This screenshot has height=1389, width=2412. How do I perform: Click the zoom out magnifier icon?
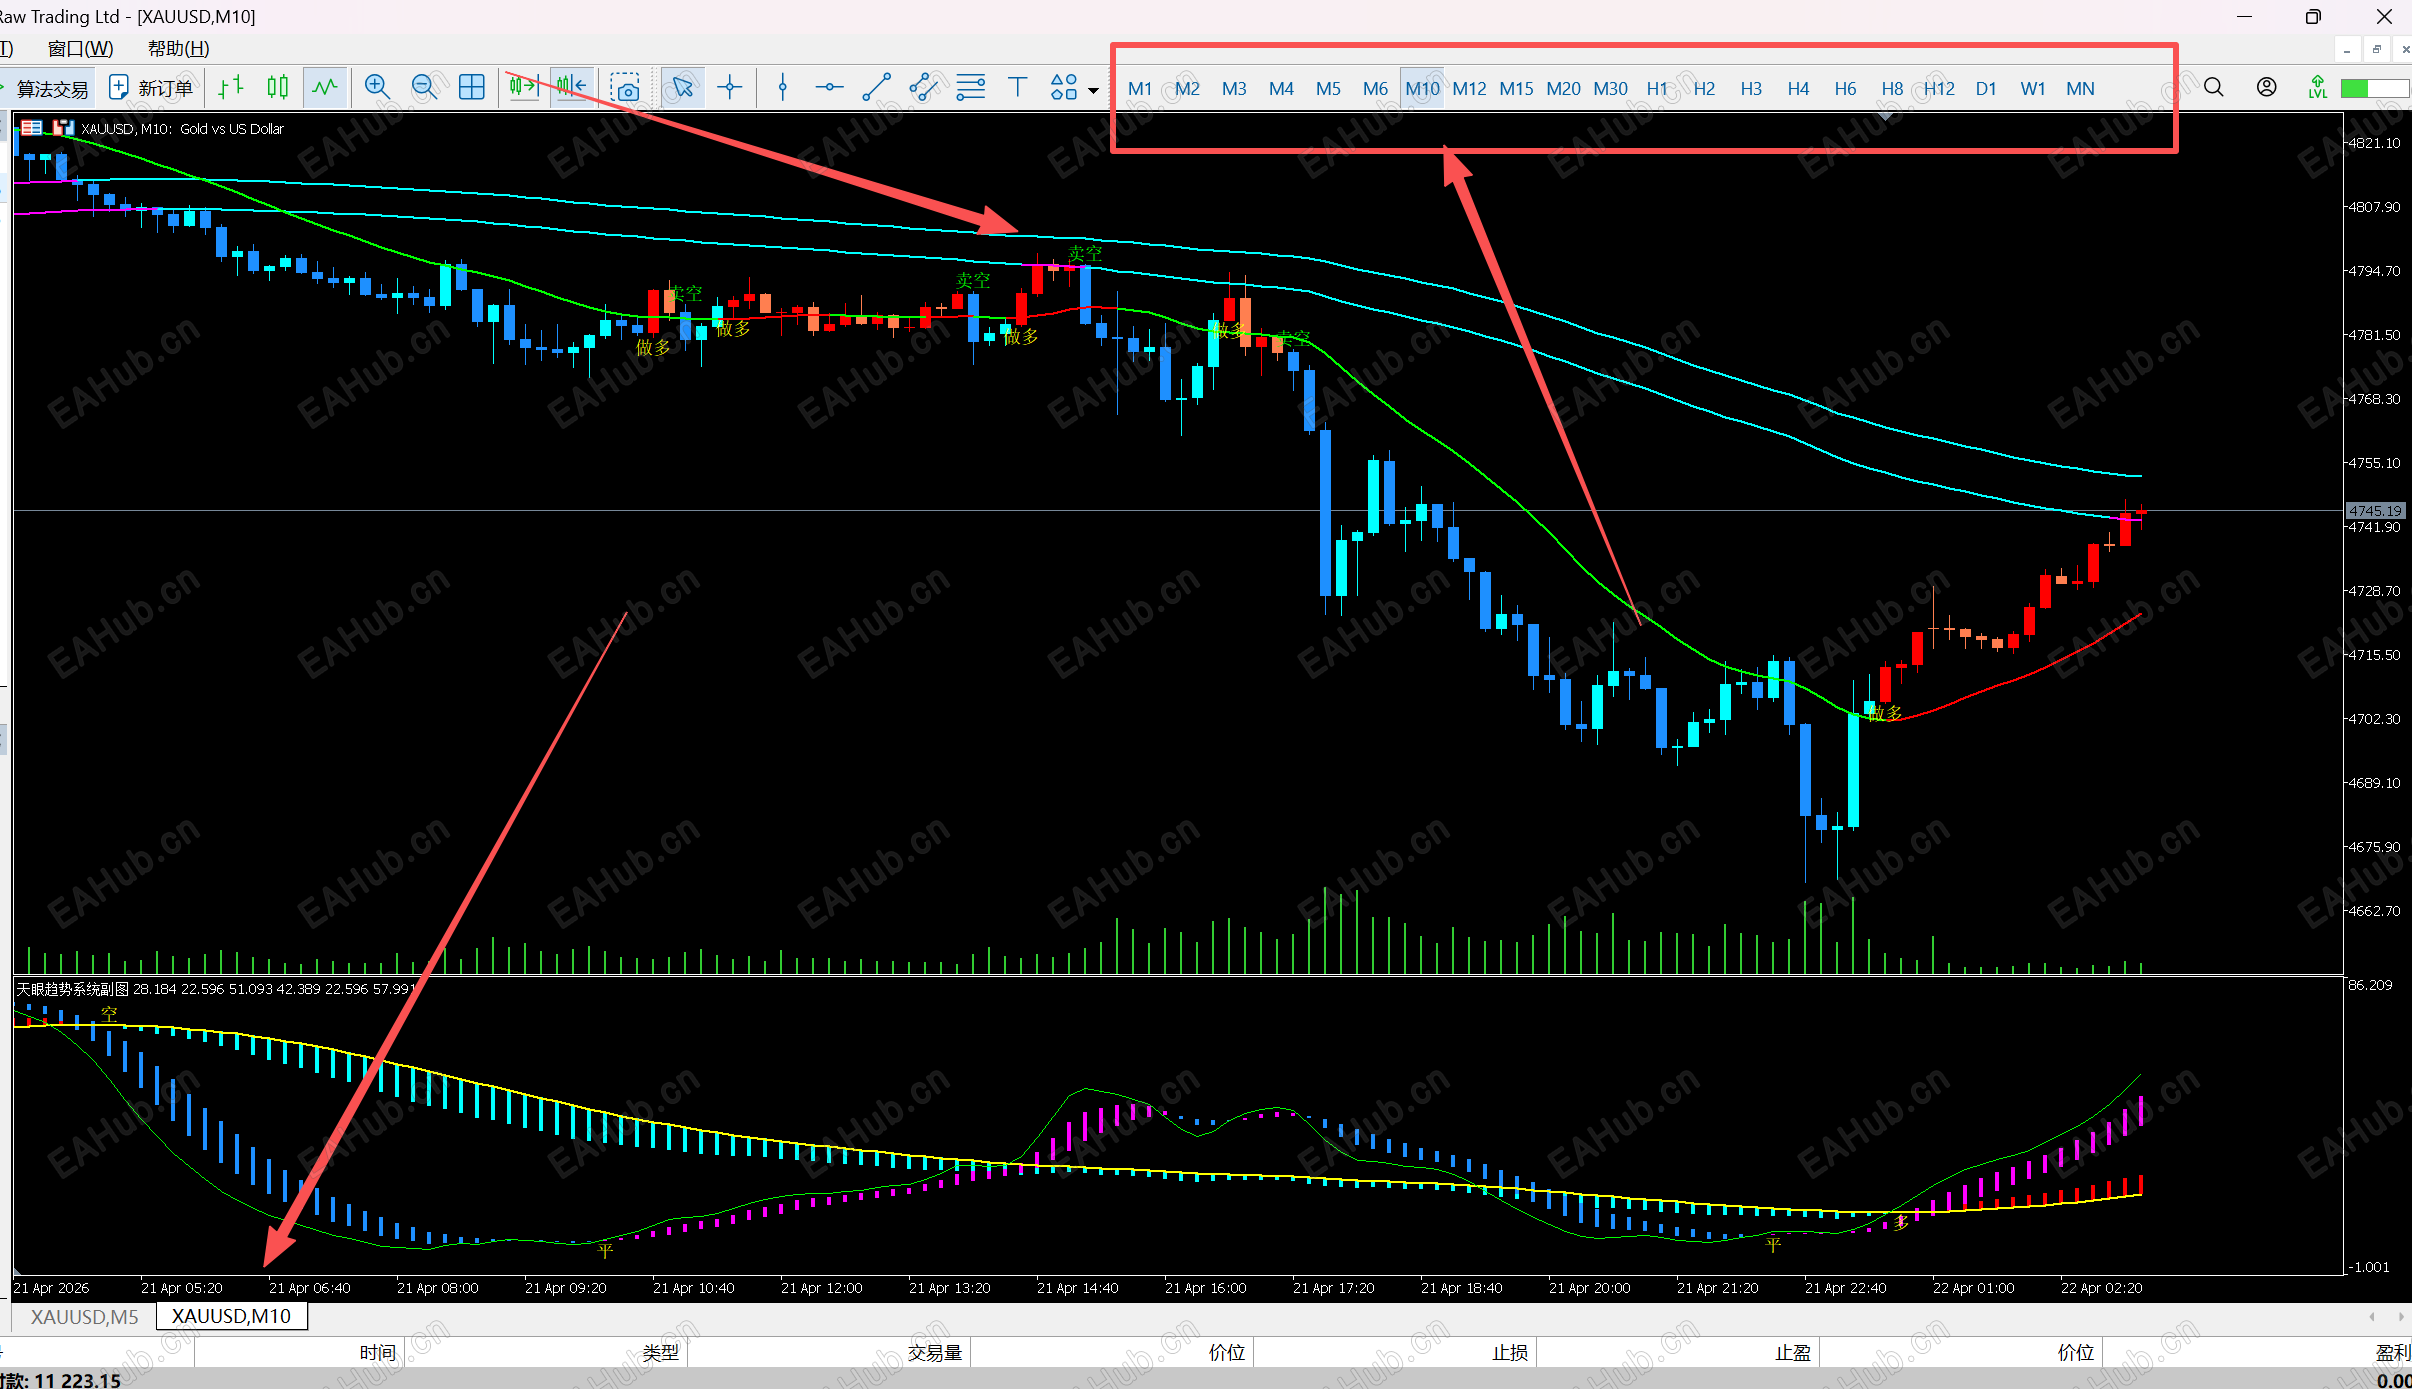(x=424, y=88)
